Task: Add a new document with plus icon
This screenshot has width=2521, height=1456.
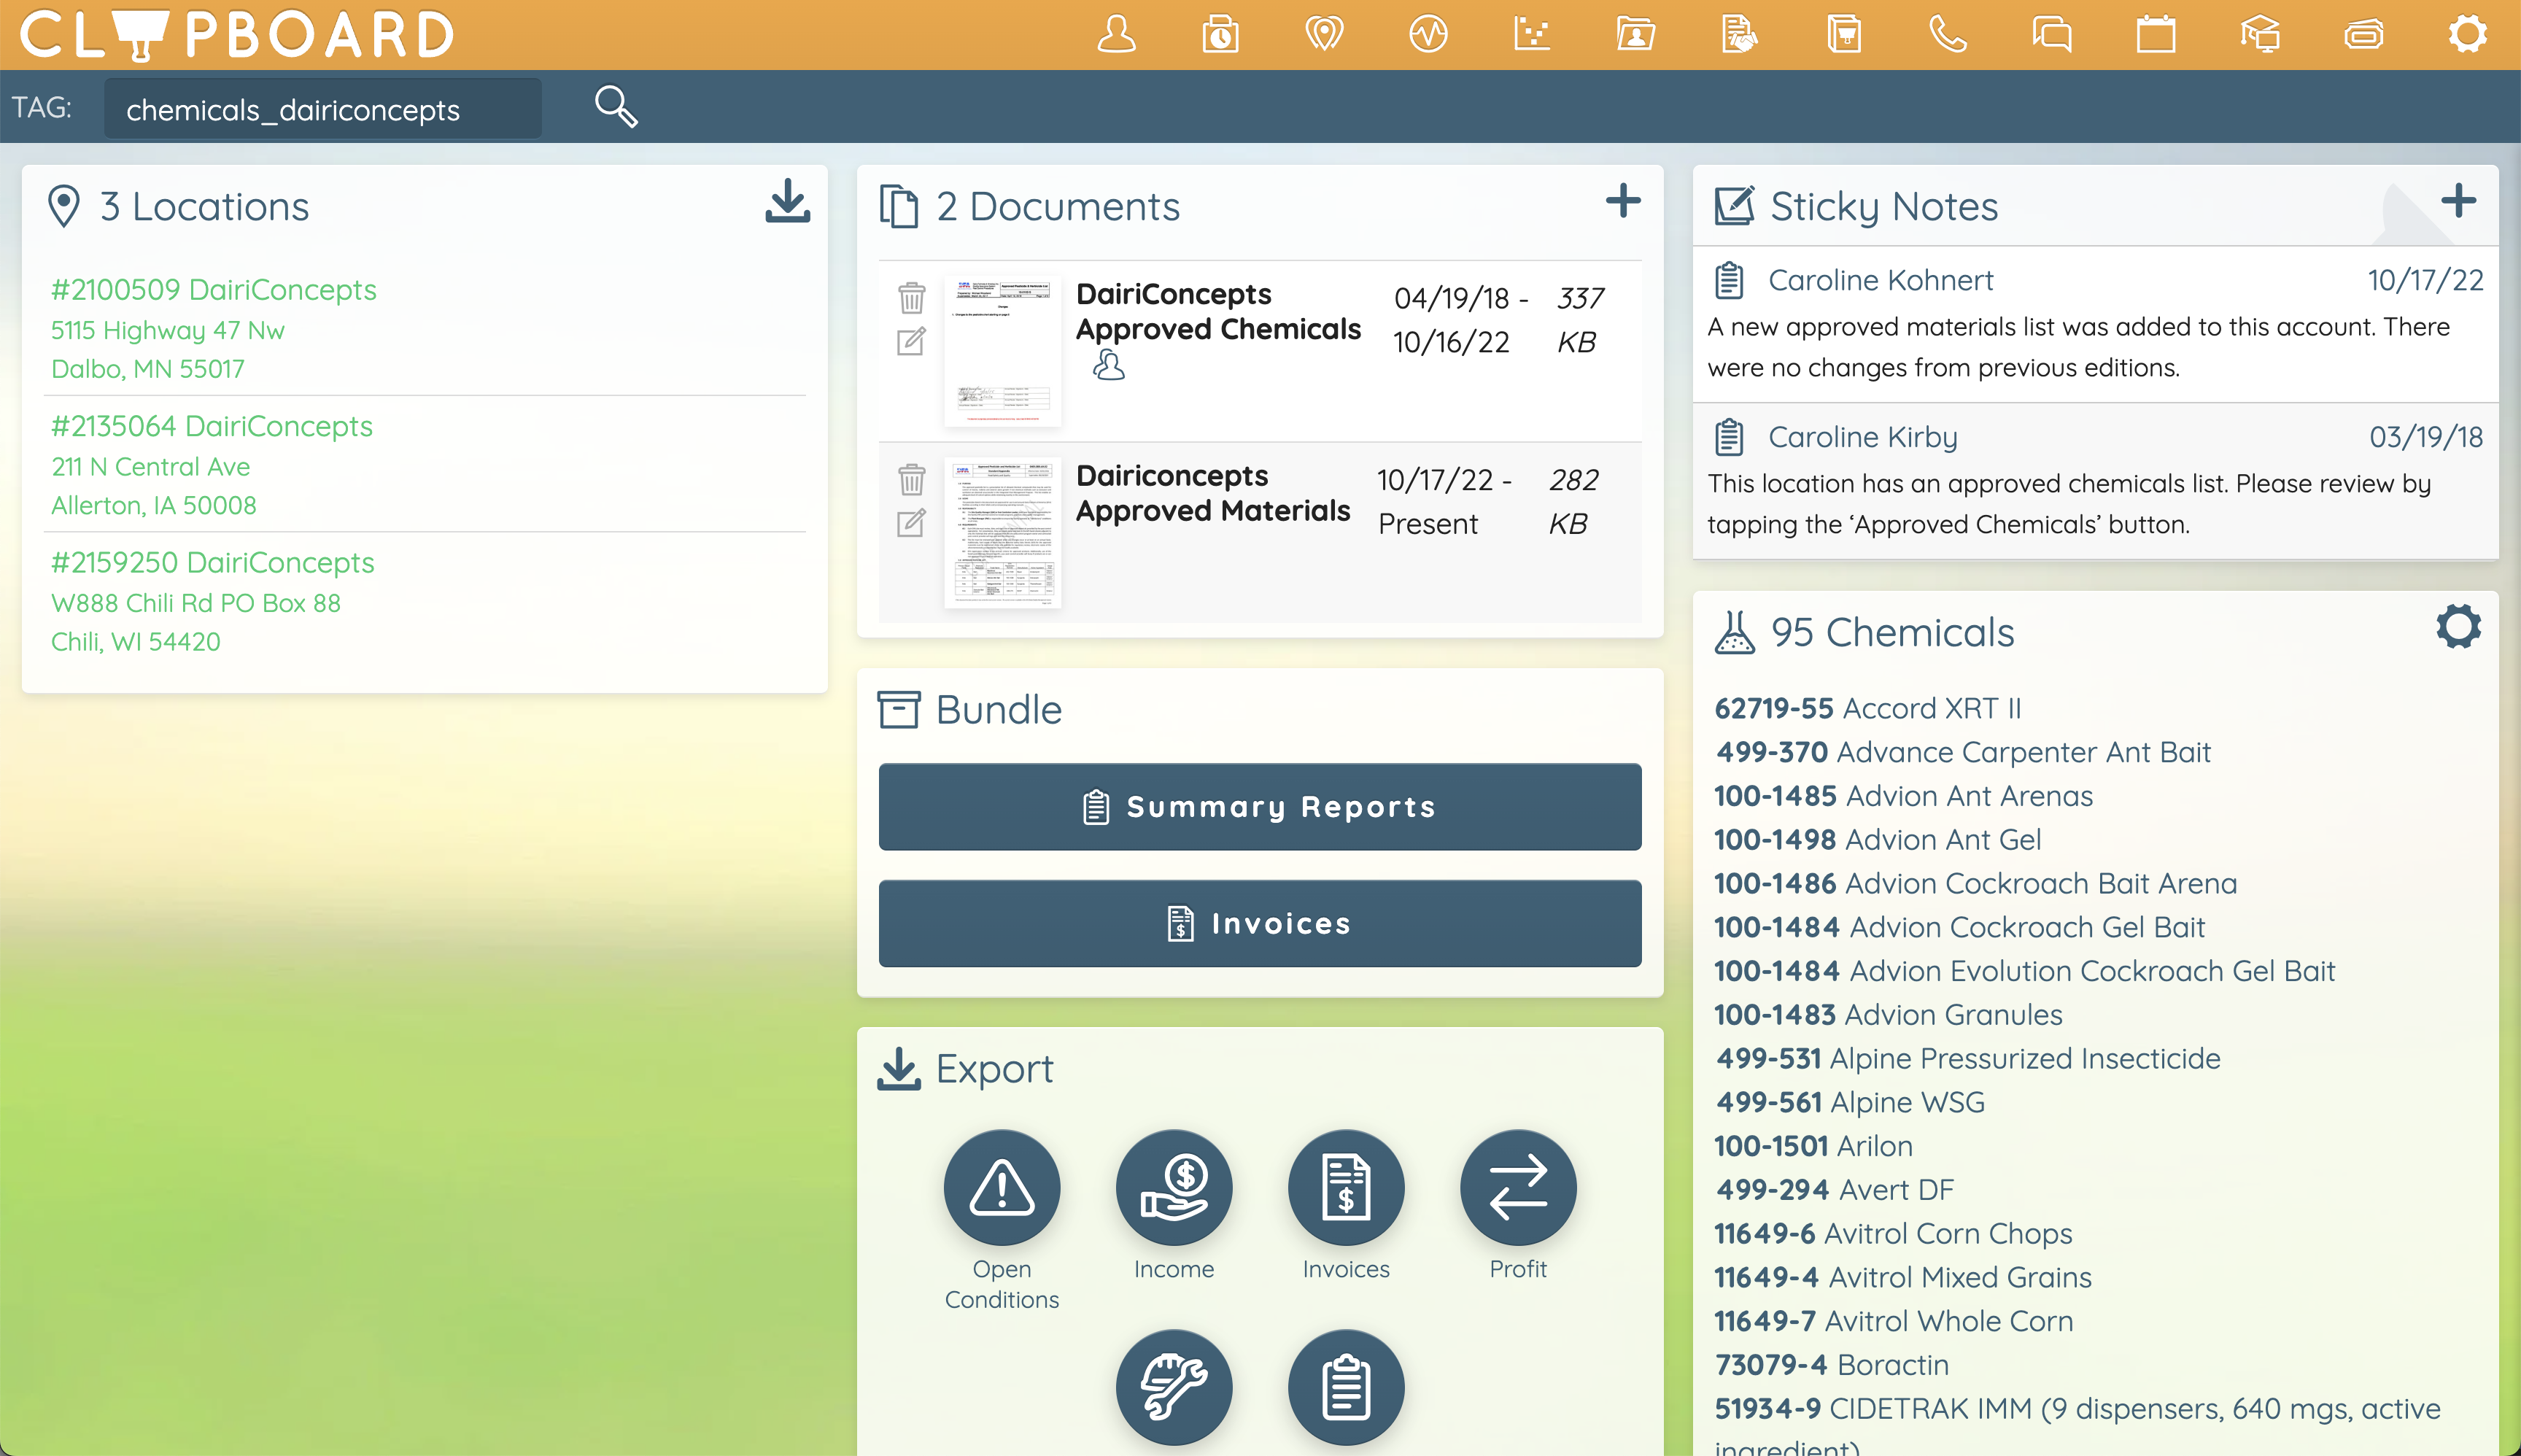Action: tap(1623, 201)
